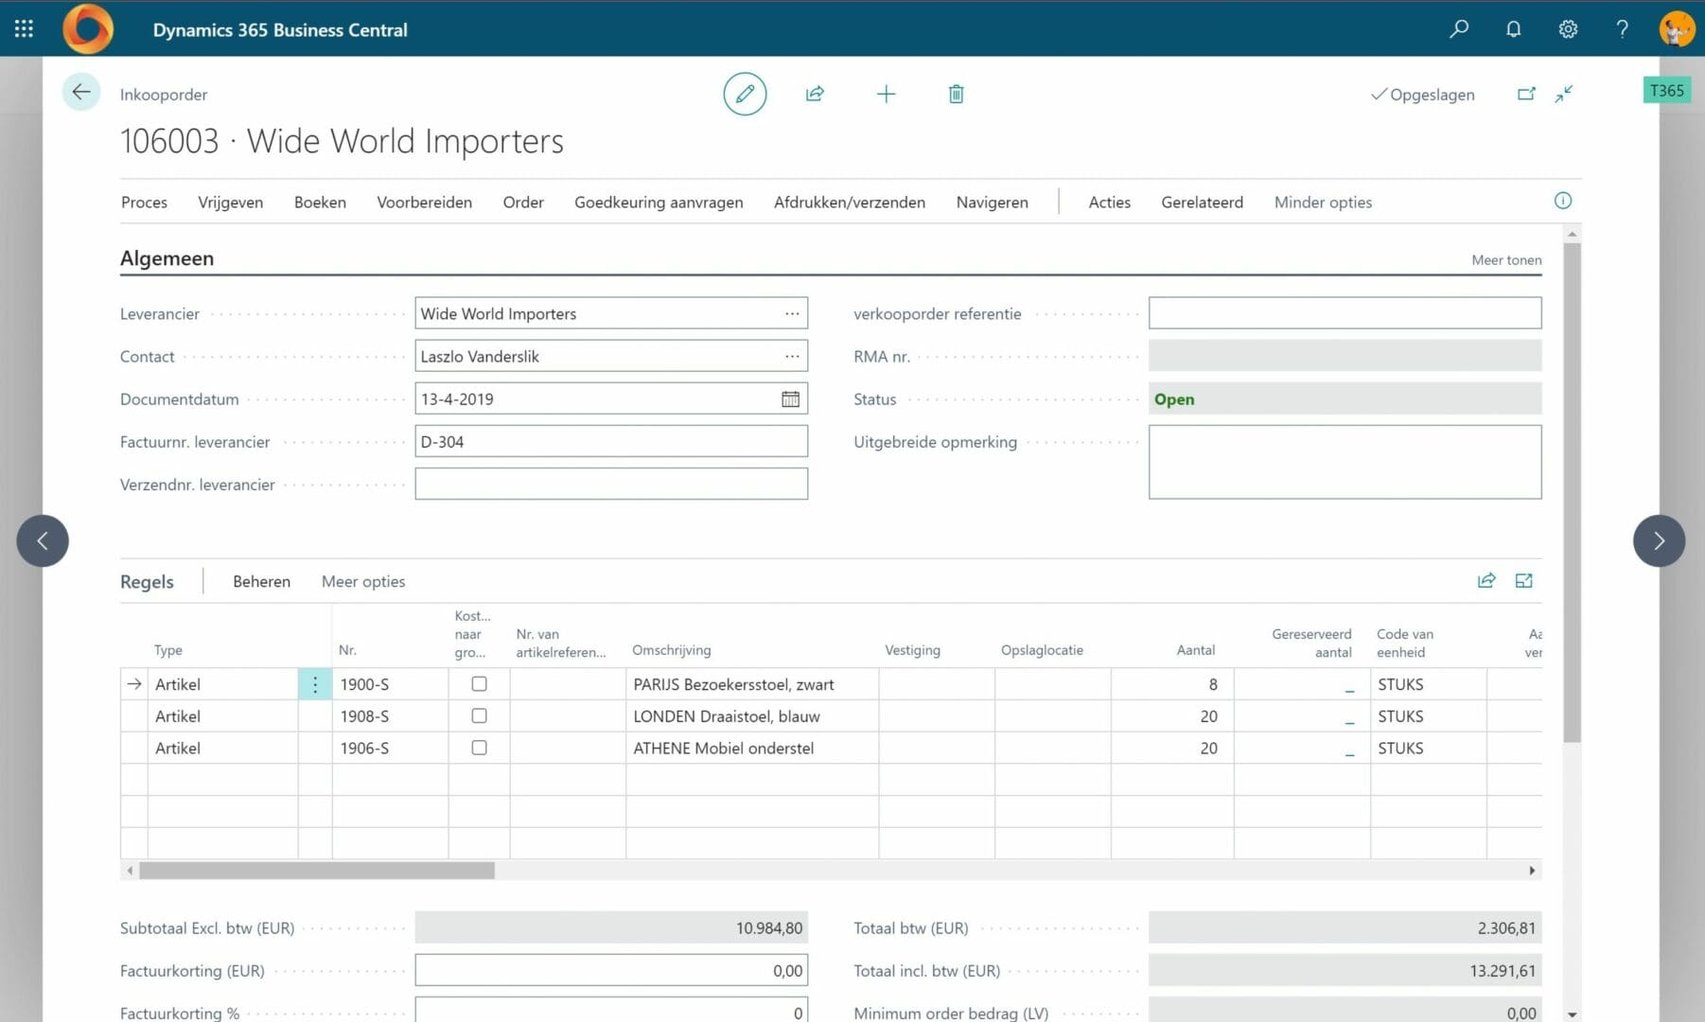Click Minder opties to show fewer options
The height and width of the screenshot is (1022, 1705).
1323,202
